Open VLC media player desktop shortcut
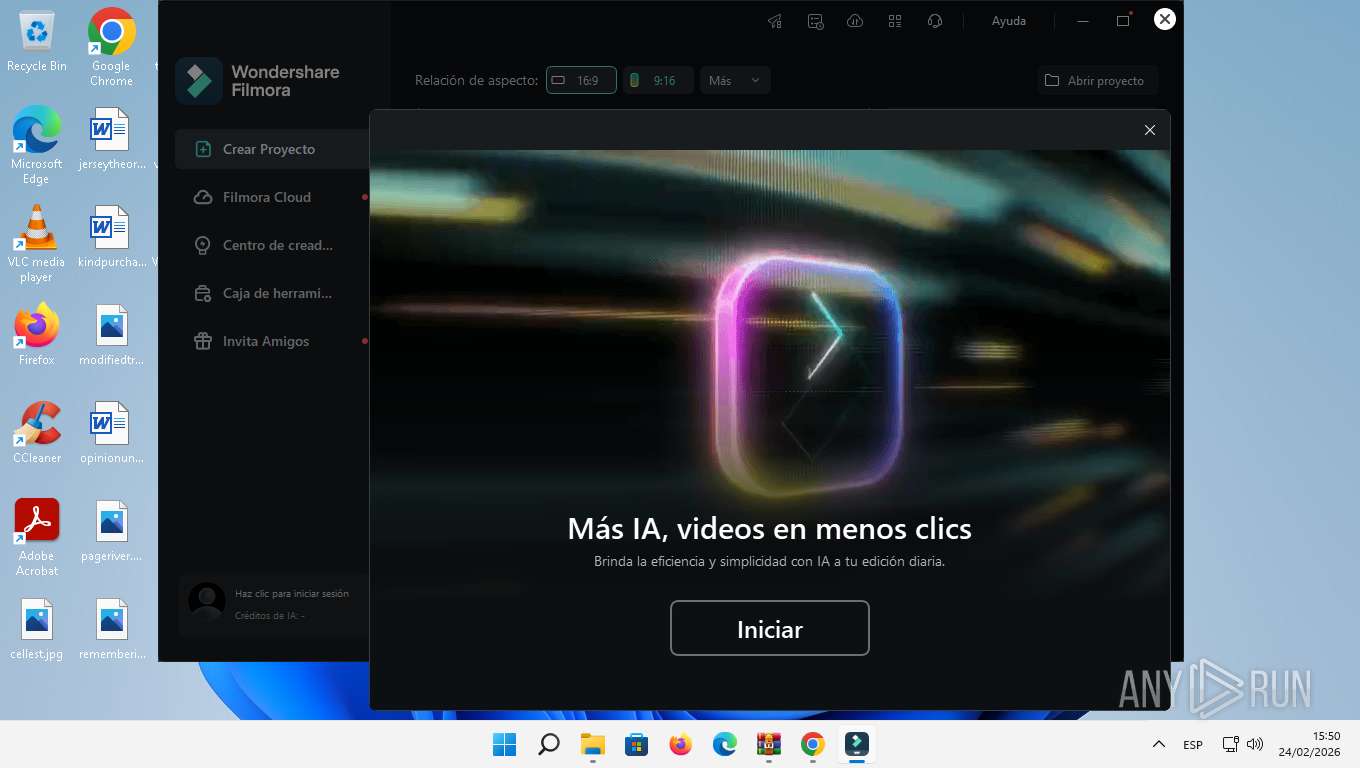Image resolution: width=1360 pixels, height=768 pixels. click(x=37, y=243)
